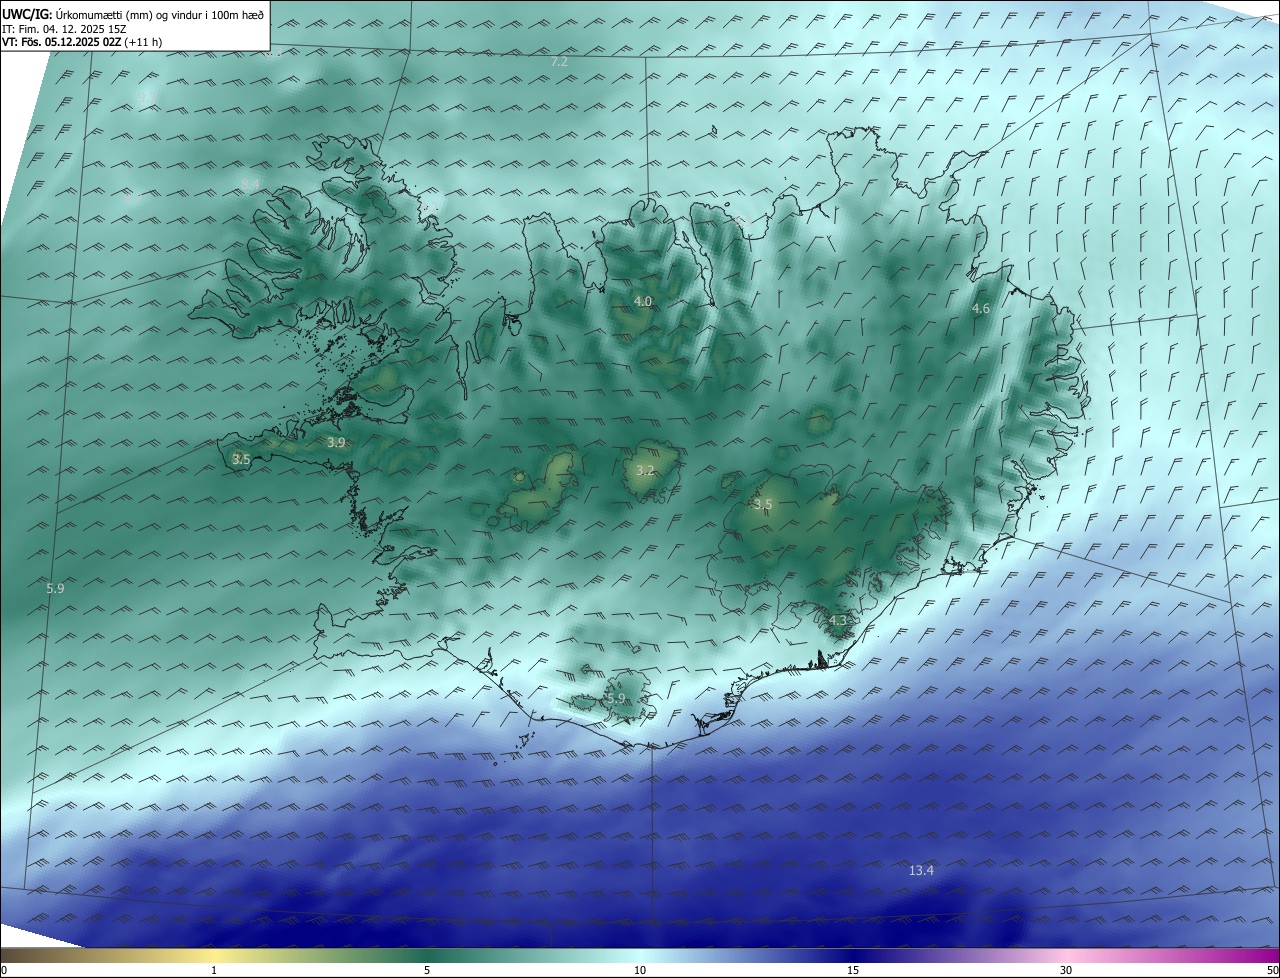This screenshot has width=1280, height=978.
Task: Click the "15" tick label on the color scale
Action: (853, 970)
